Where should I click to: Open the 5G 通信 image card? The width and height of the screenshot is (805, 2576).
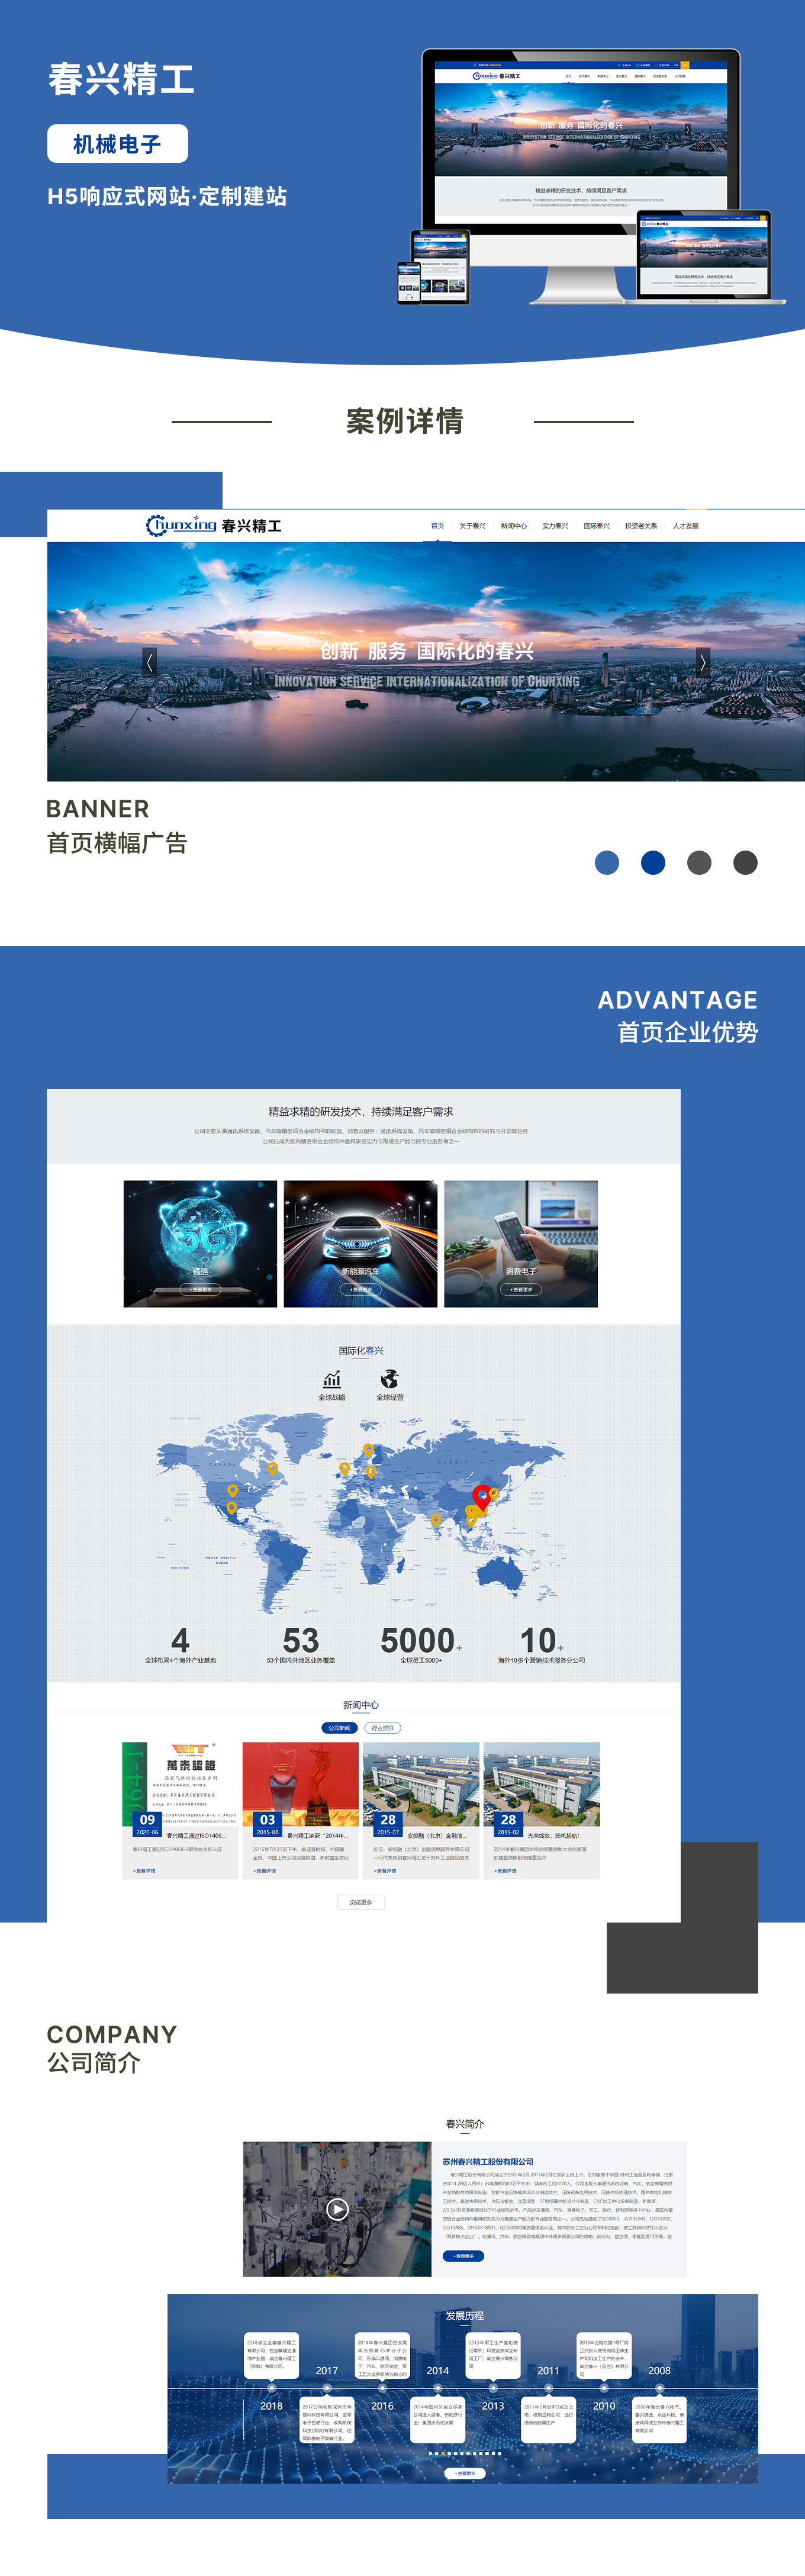[200, 1243]
